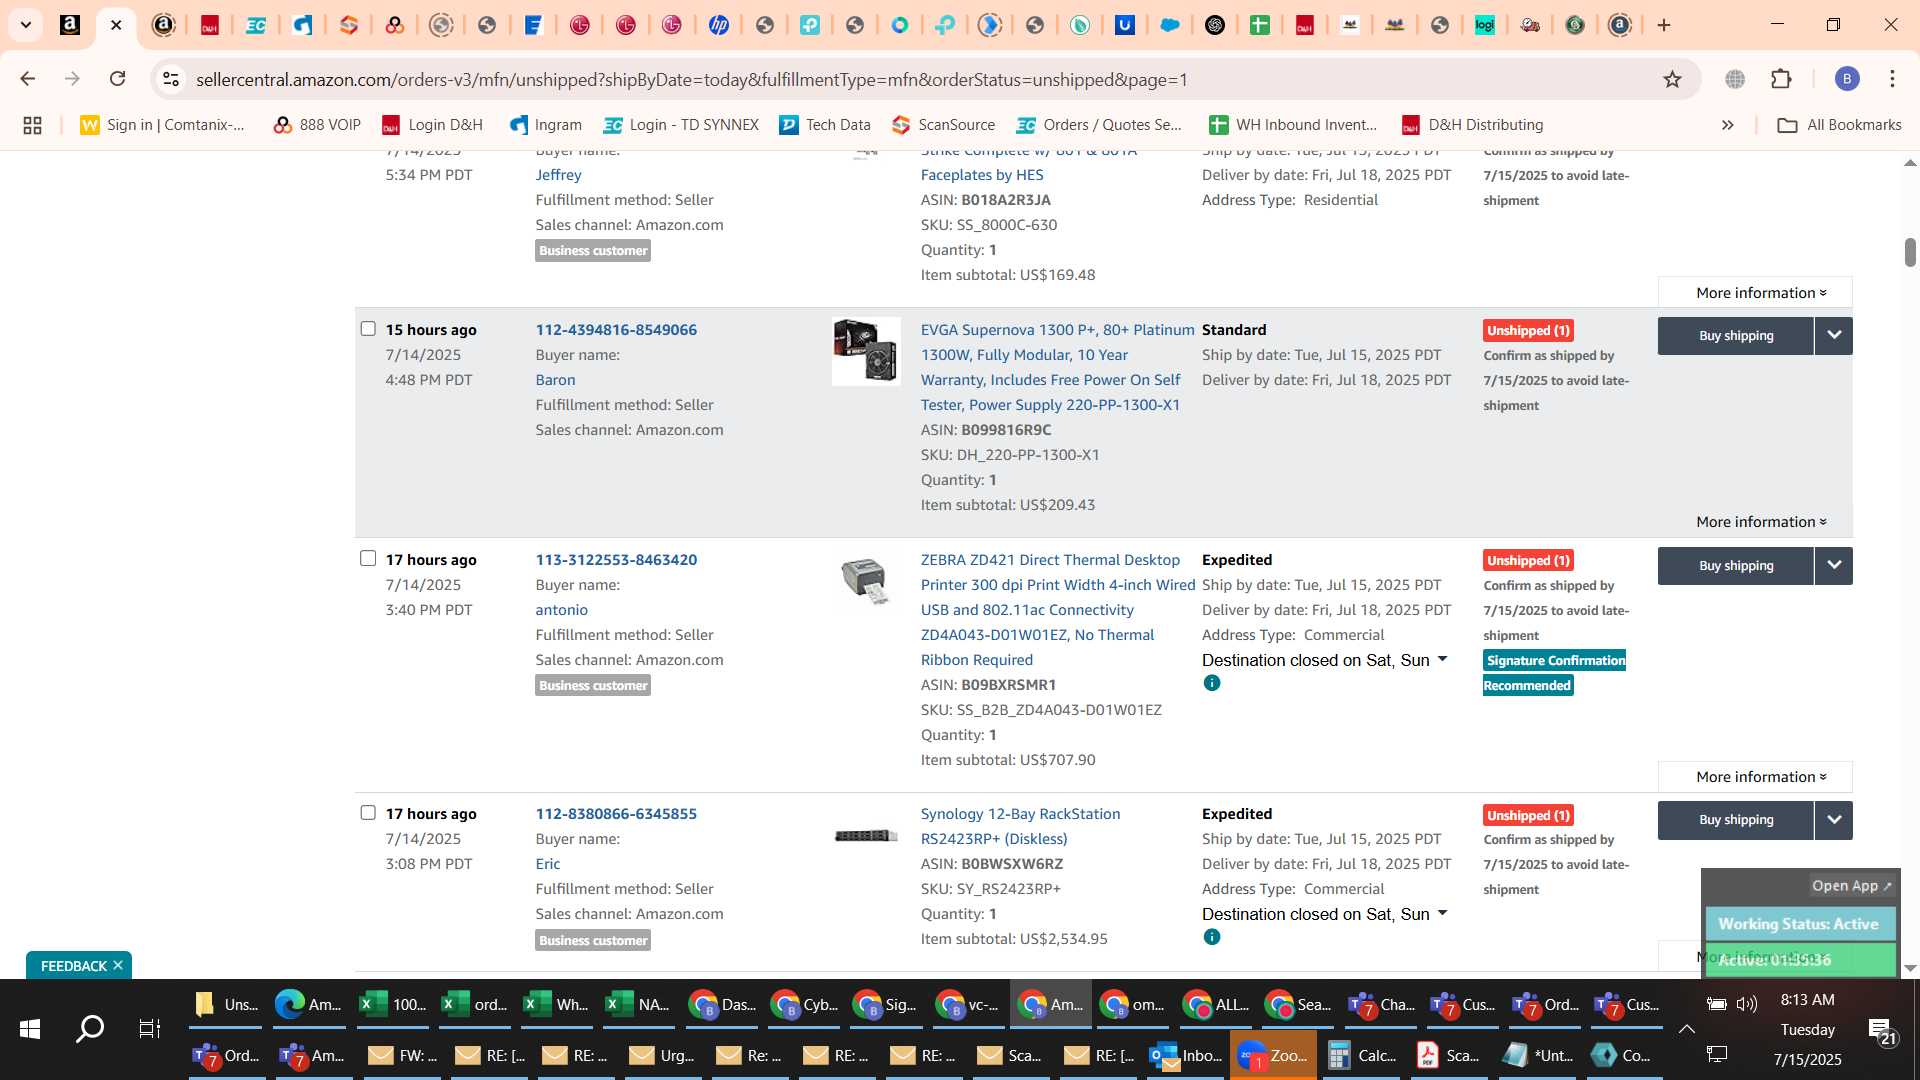Close the active browser tab
1920x1080 pixels.
click(116, 25)
